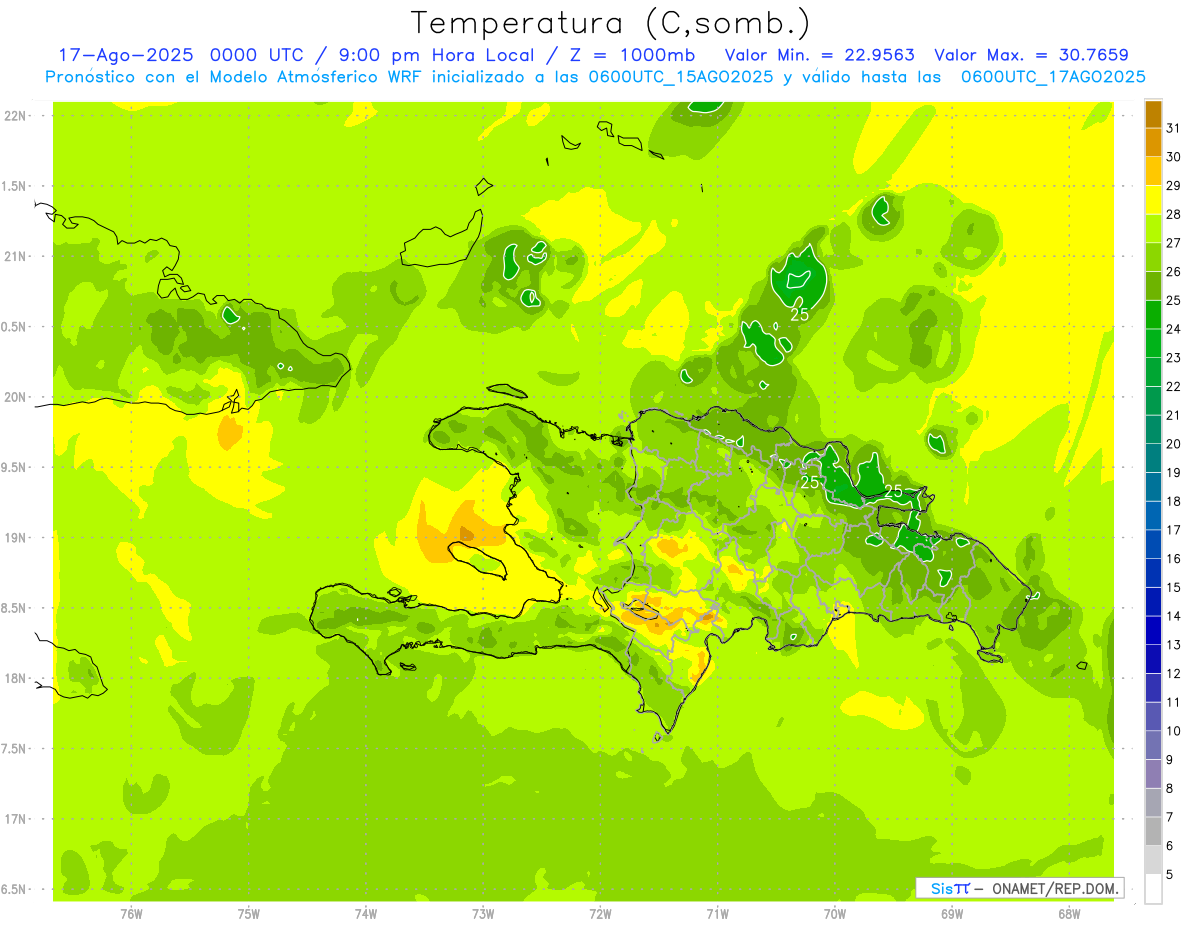Click the "28" color scale label
Screen dimensions: 1200x927
(x=1174, y=214)
